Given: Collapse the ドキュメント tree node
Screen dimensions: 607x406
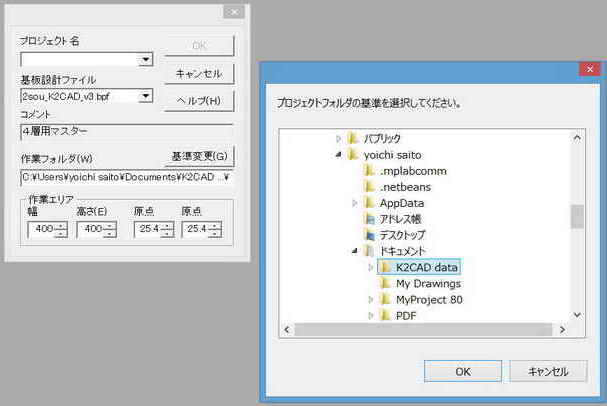Looking at the screenshot, I should pos(354,251).
